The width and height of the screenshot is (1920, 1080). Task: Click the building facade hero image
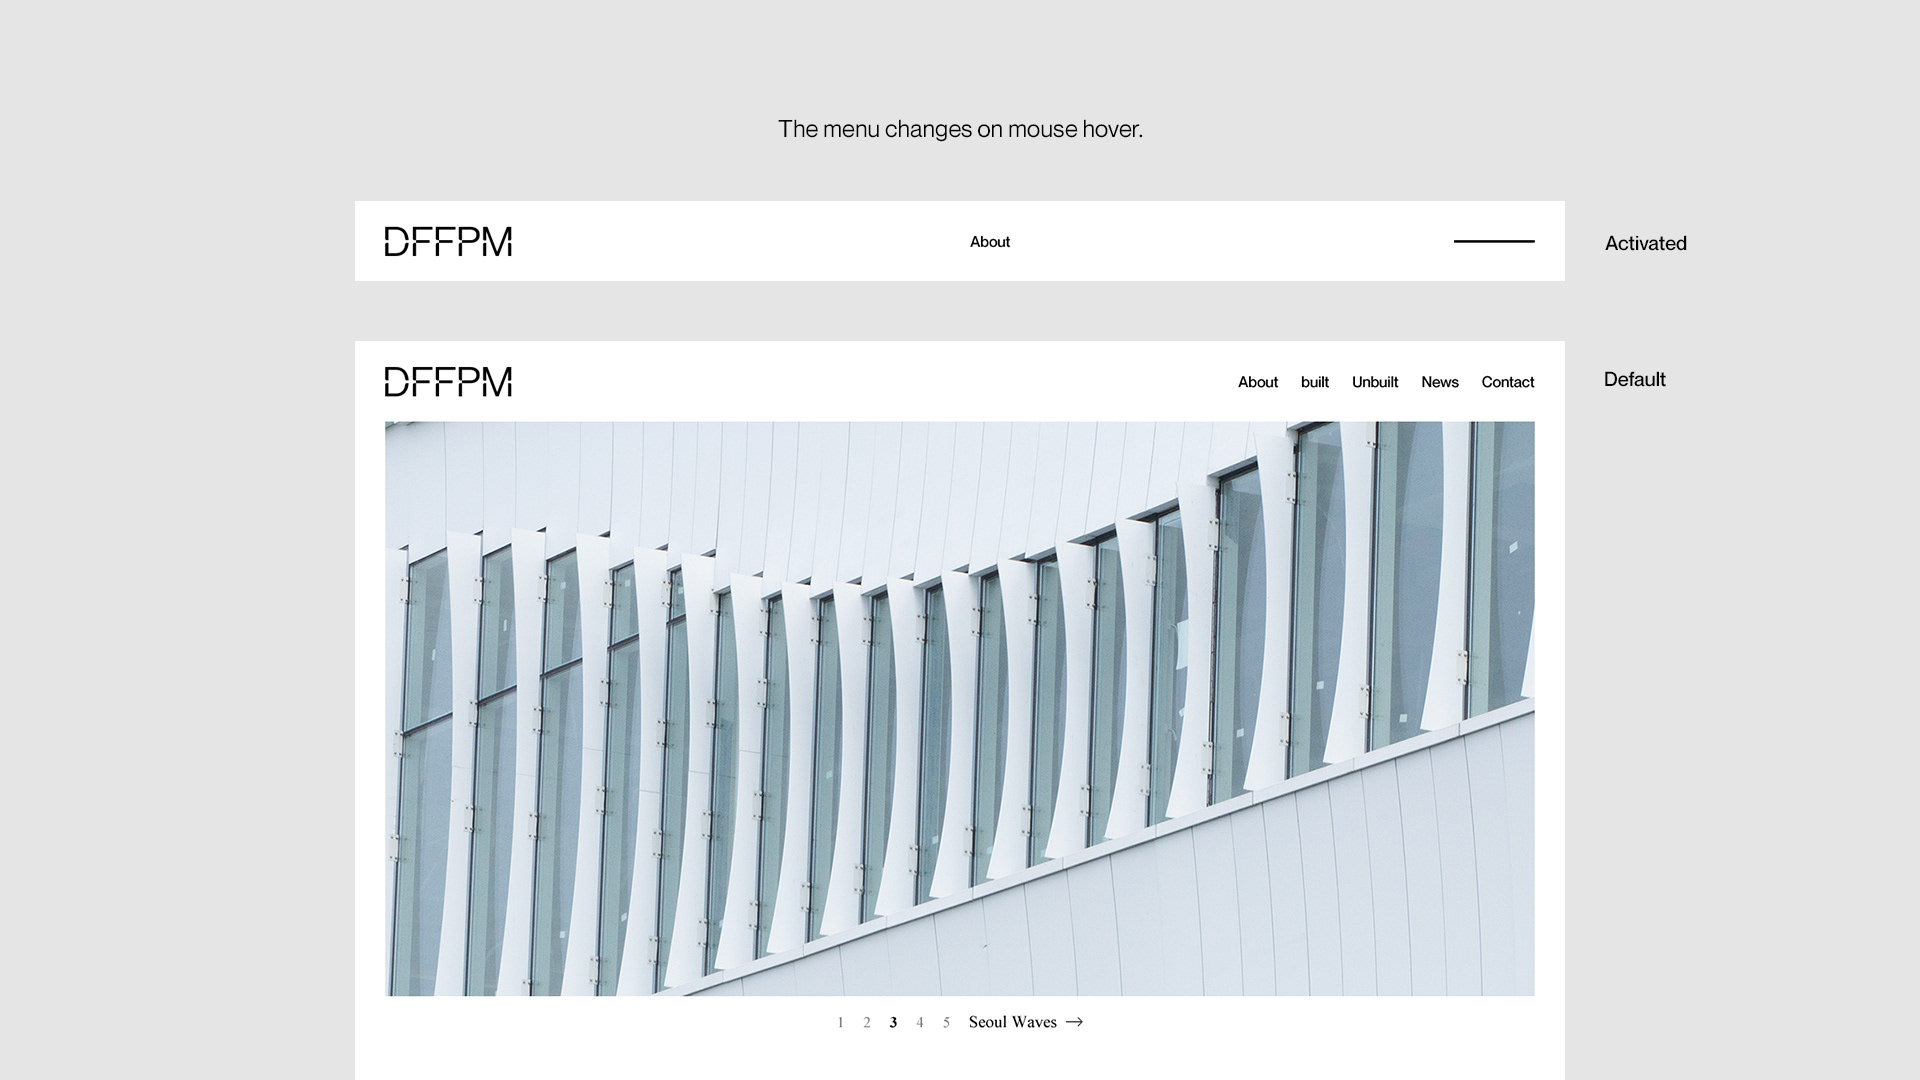tap(960, 708)
